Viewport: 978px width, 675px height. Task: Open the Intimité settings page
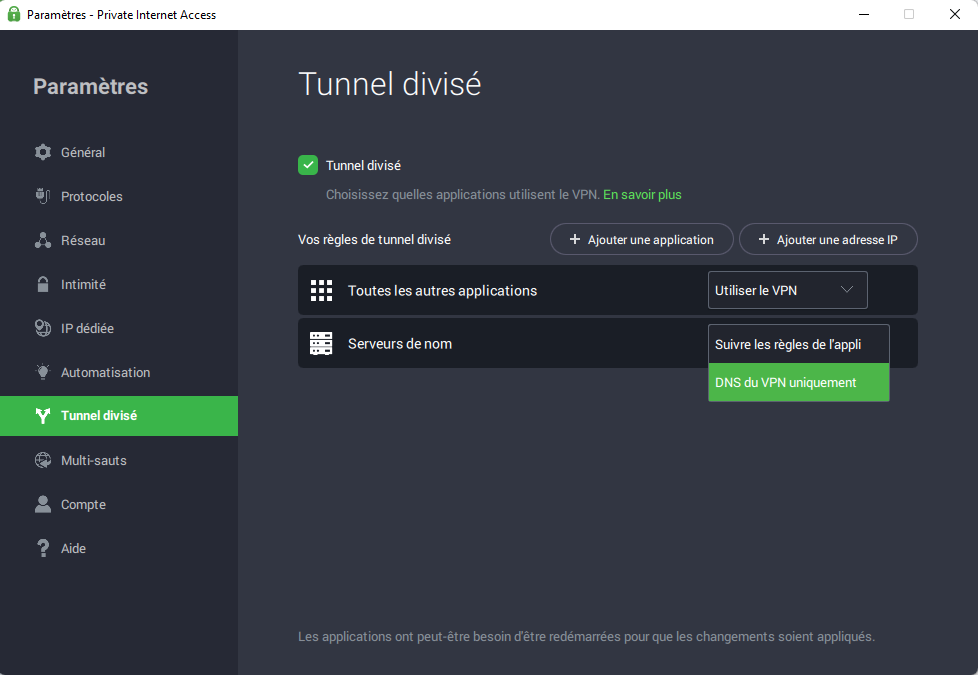pyautogui.click(x=119, y=284)
